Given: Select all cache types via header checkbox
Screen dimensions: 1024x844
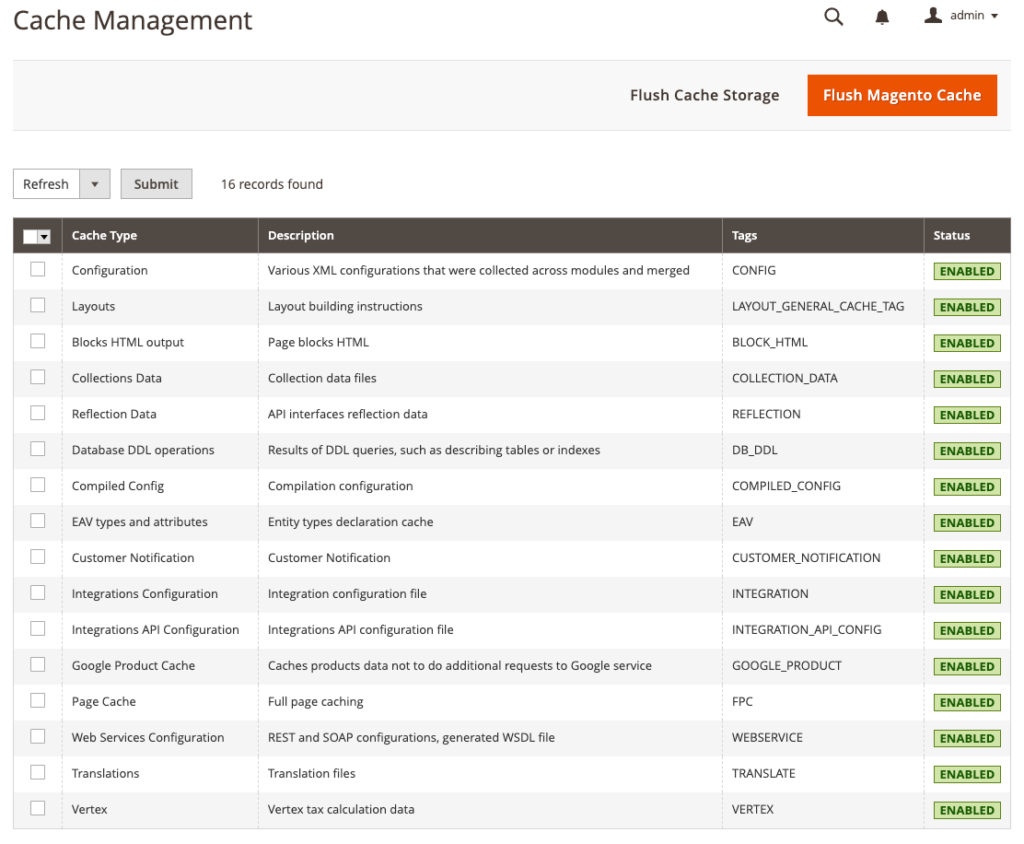Looking at the screenshot, I should point(31,236).
